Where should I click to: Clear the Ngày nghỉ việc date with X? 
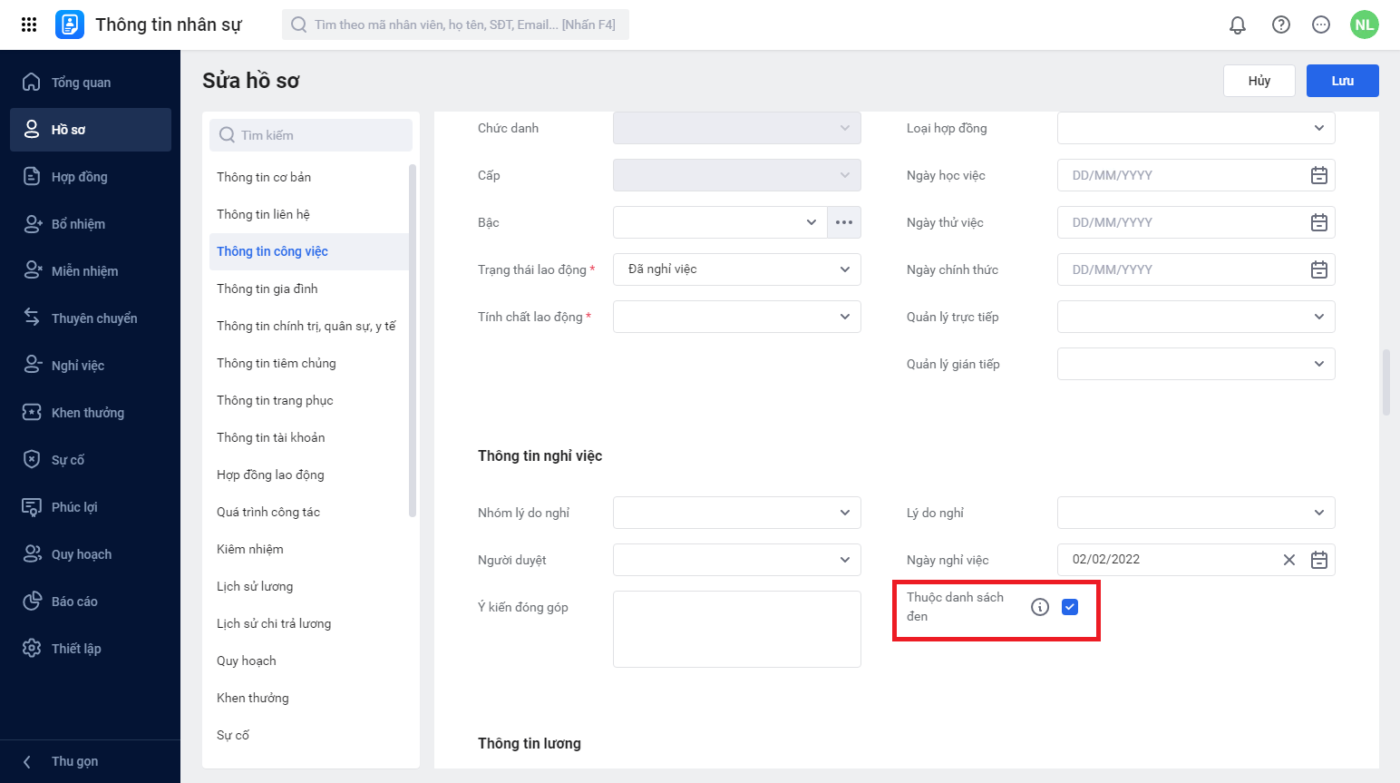pos(1289,560)
